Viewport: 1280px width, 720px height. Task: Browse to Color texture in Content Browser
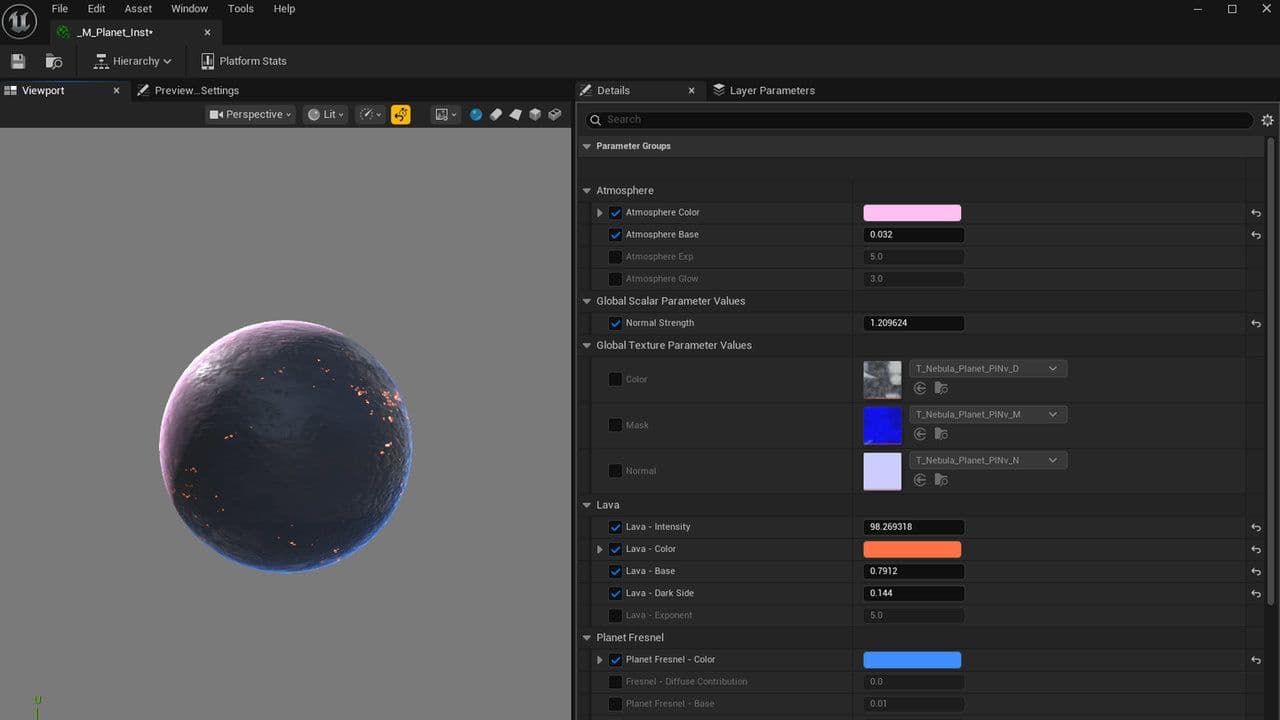click(941, 388)
